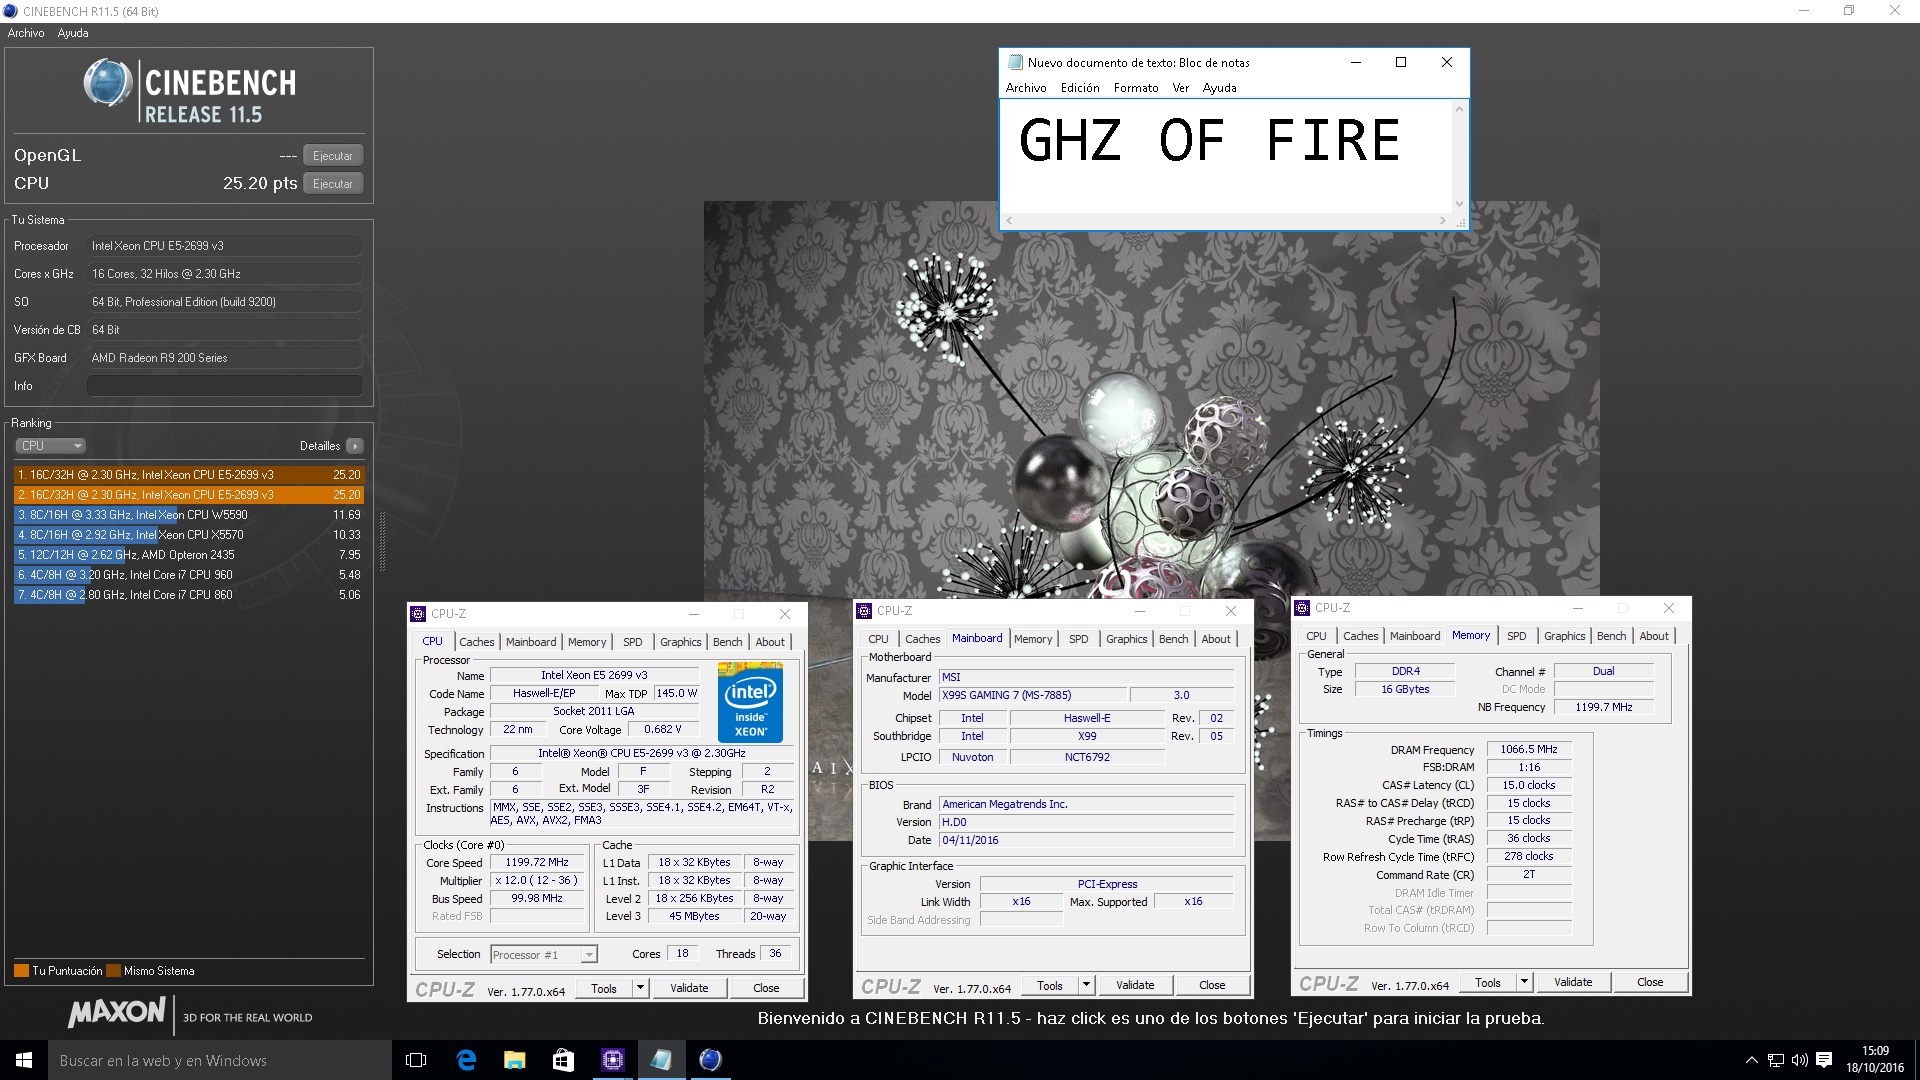Open the Archivo menu in Cinebench
1920x1080 pixels.
coord(26,33)
